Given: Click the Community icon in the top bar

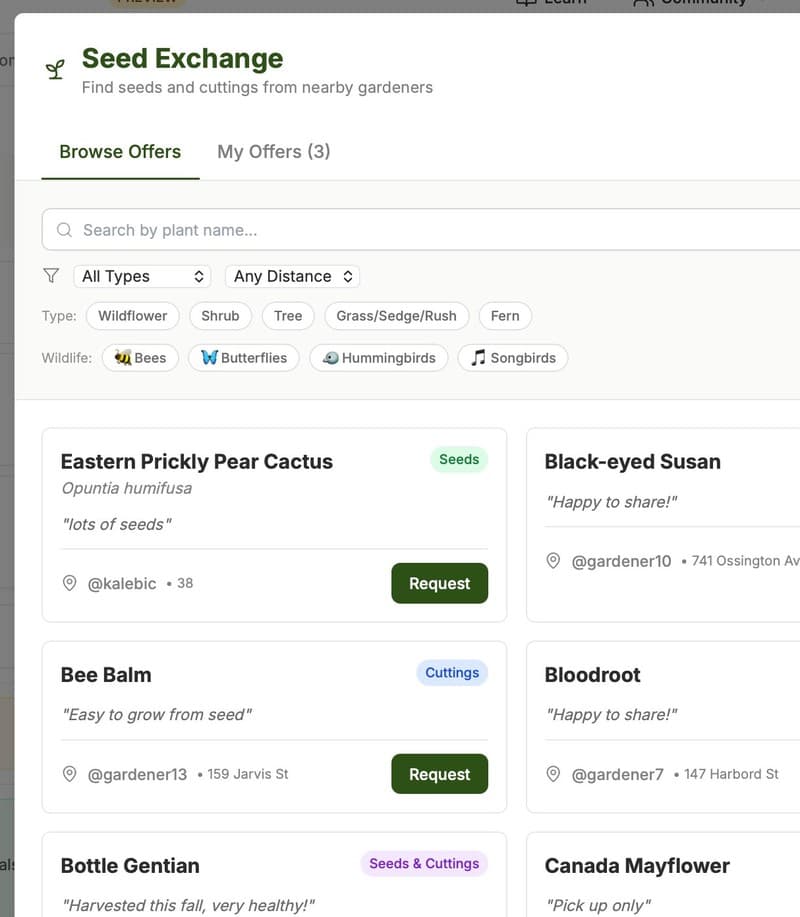Looking at the screenshot, I should (x=646, y=3).
